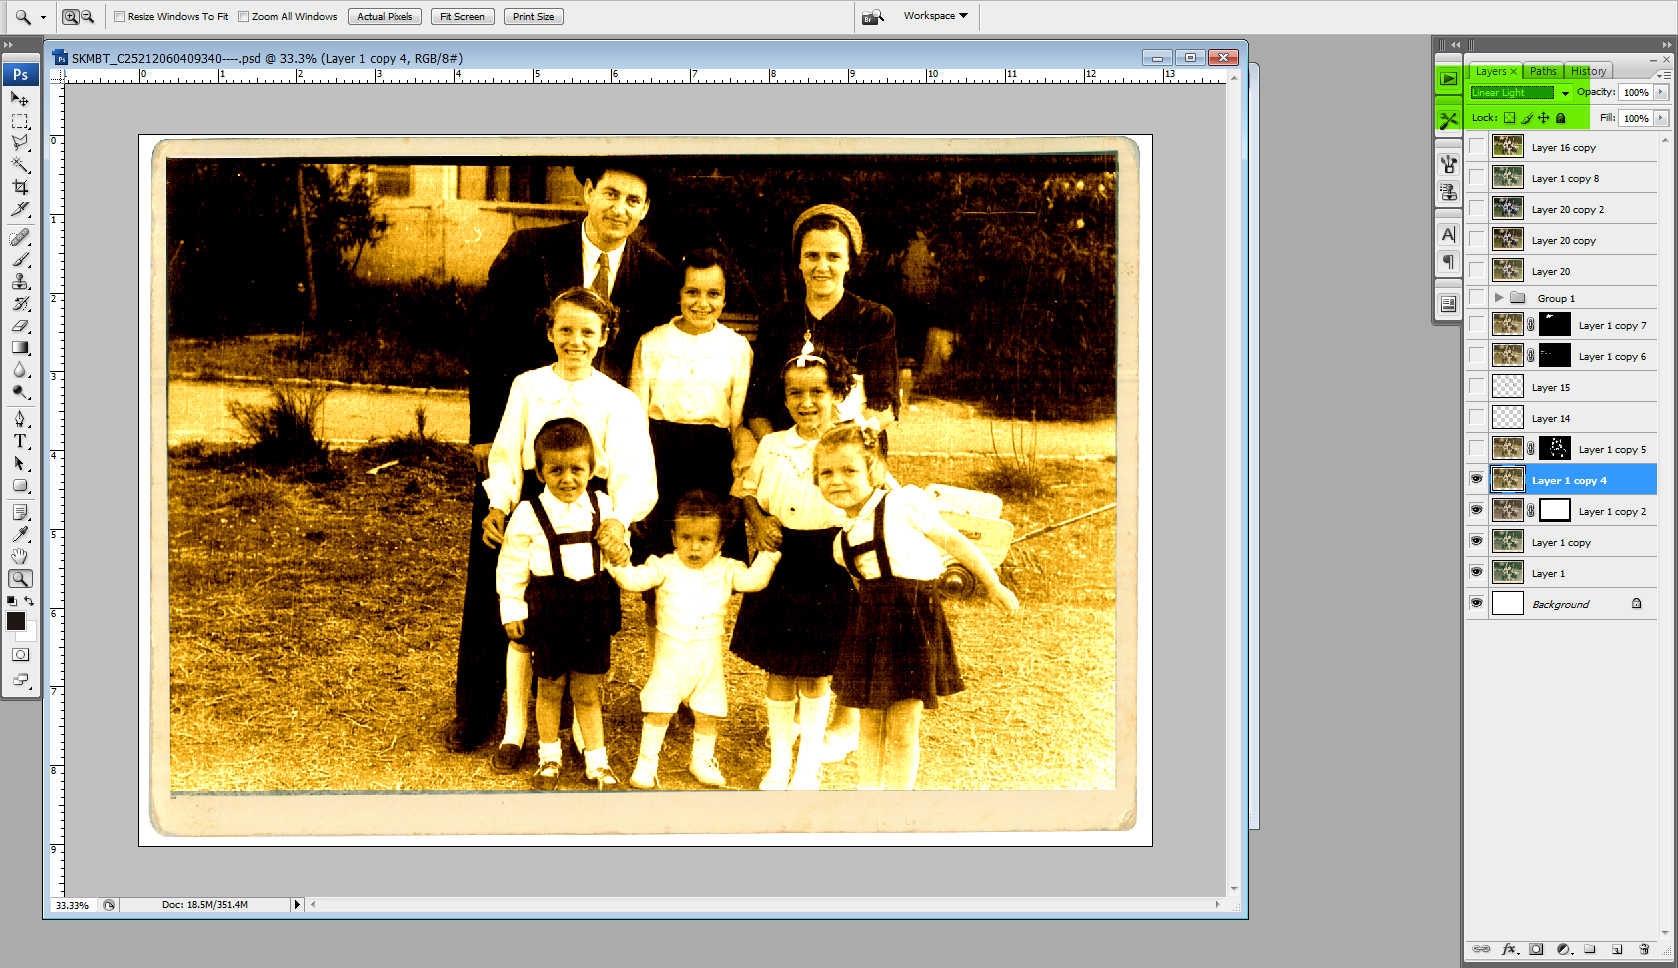The width and height of the screenshot is (1678, 968).
Task: Check the Zoom All Windows option
Action: pos(243,17)
